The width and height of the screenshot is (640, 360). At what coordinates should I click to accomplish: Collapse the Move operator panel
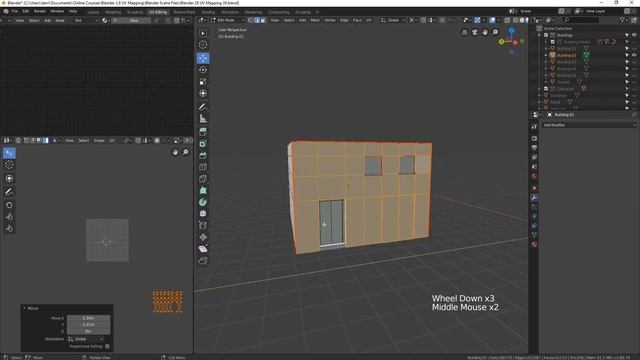[24, 308]
